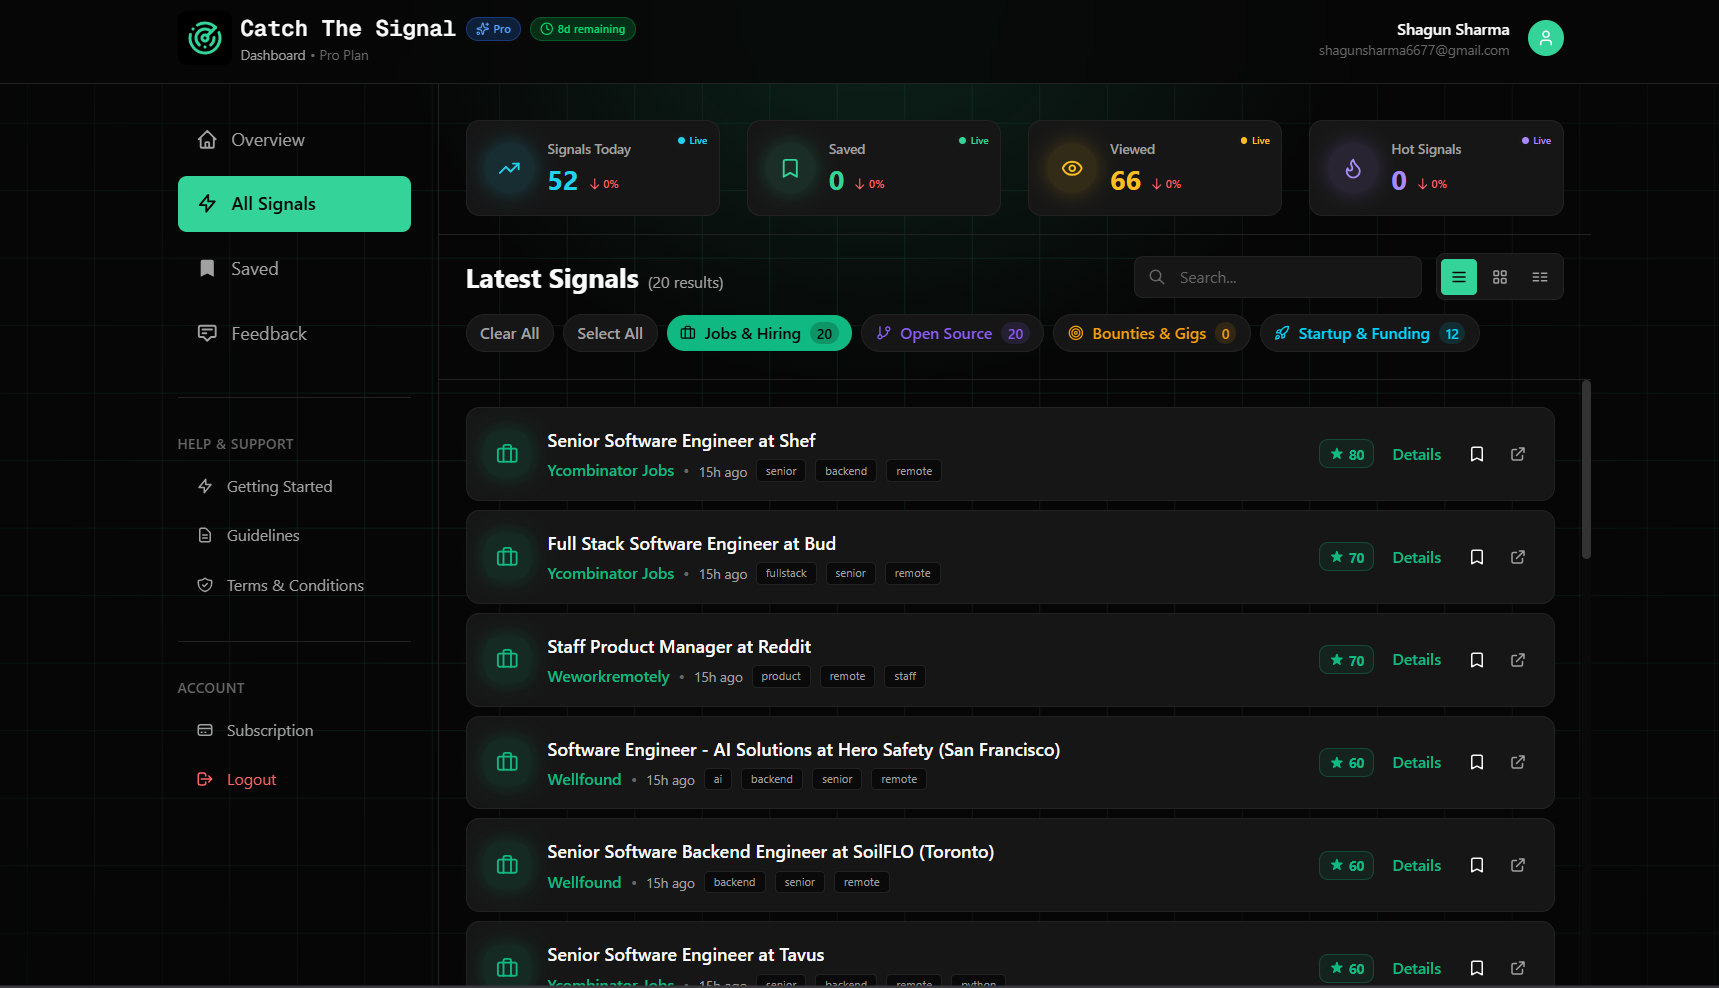This screenshot has height=988, width=1719.
Task: Select the Feedback chat icon in sidebar
Action: [x=207, y=333]
